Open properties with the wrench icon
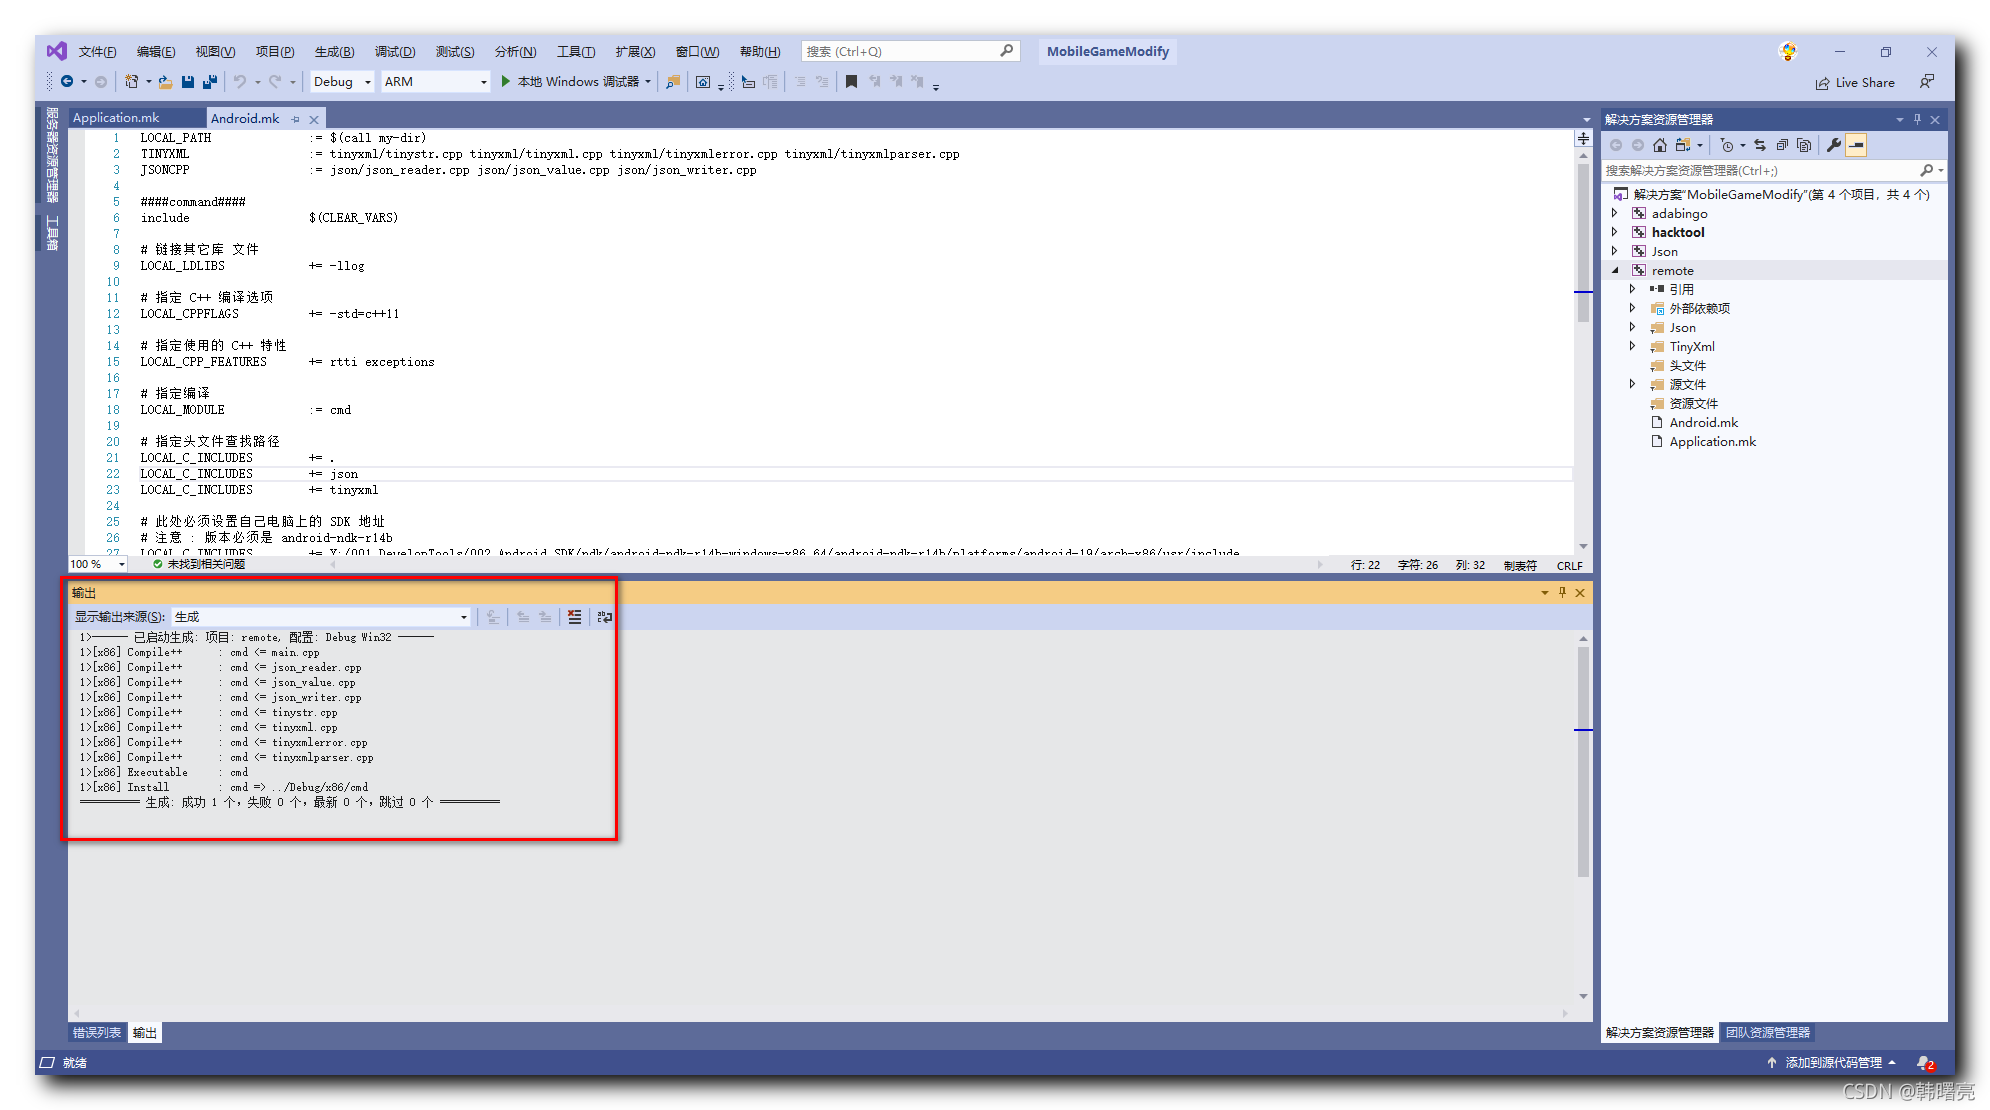 tap(1834, 145)
